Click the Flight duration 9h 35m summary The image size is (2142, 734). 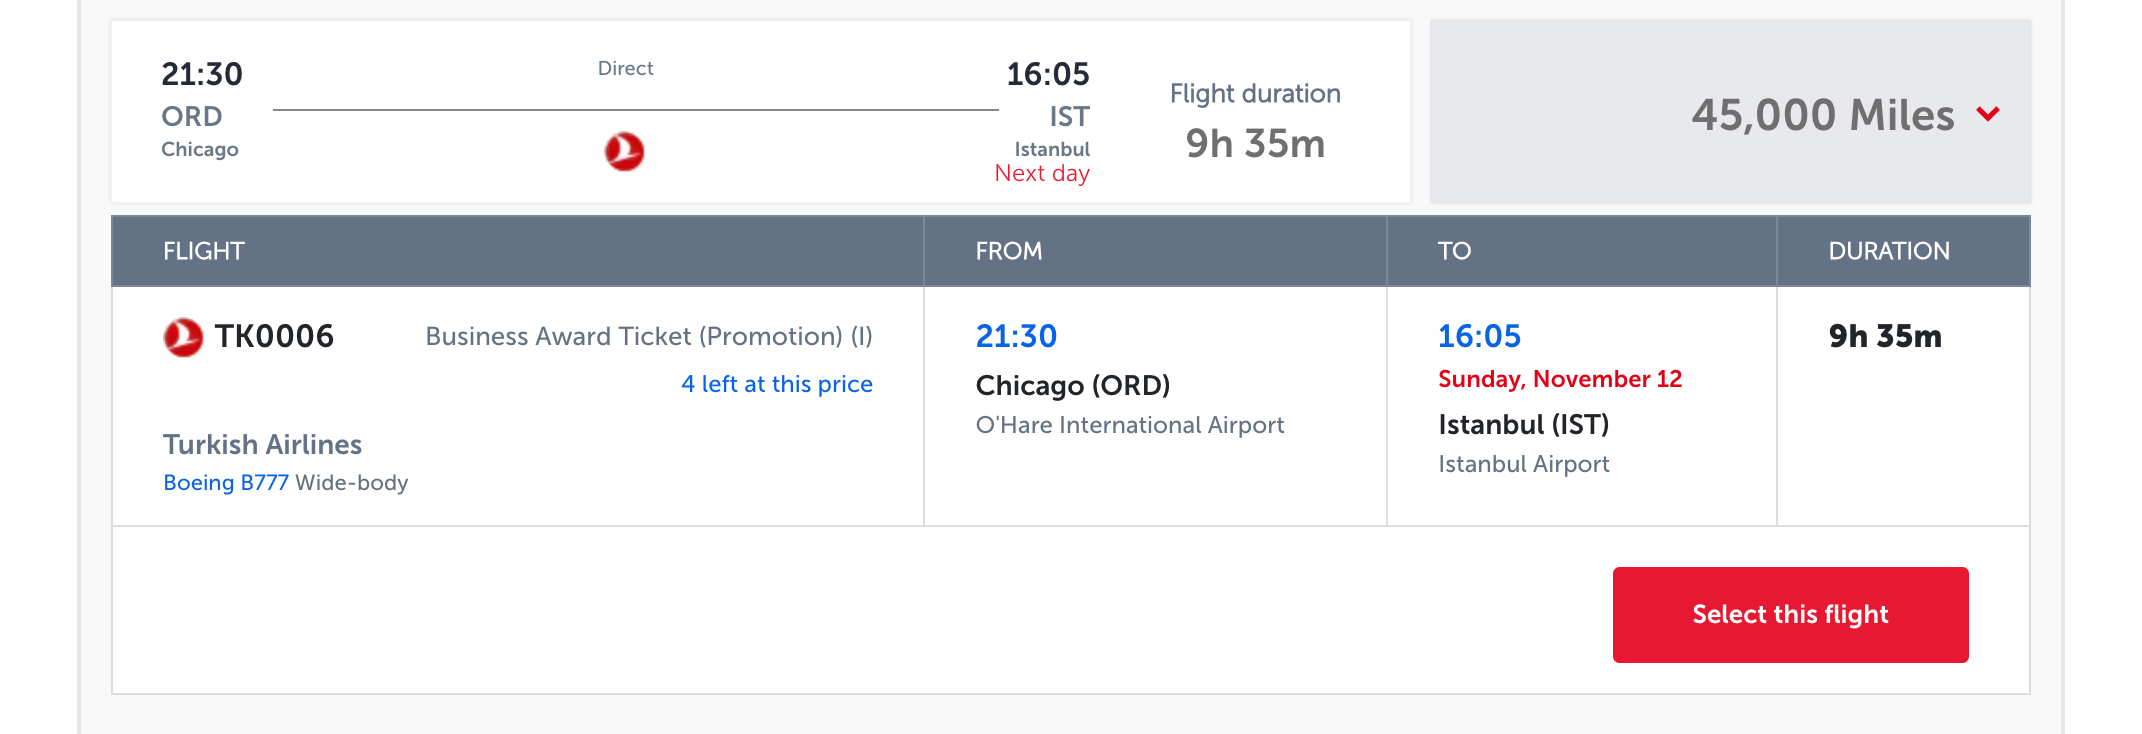click(x=1255, y=120)
